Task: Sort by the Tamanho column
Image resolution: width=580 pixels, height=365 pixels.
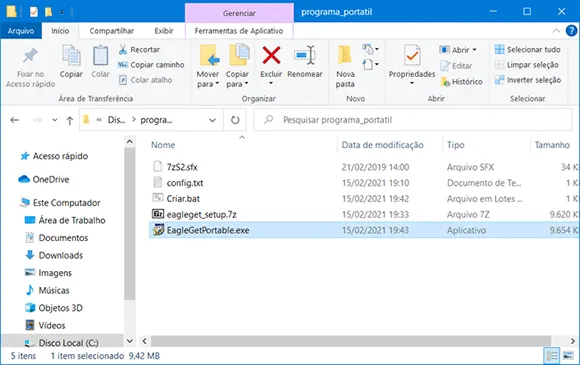Action: click(x=552, y=145)
